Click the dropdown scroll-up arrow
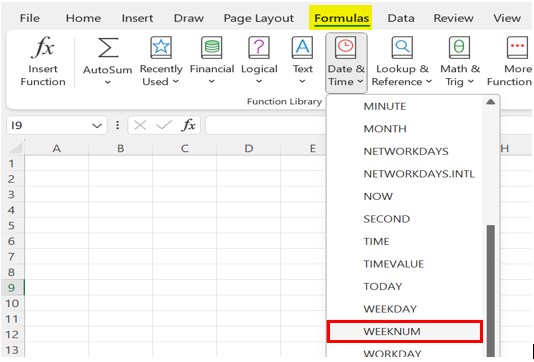This screenshot has width=534, height=362. [490, 101]
